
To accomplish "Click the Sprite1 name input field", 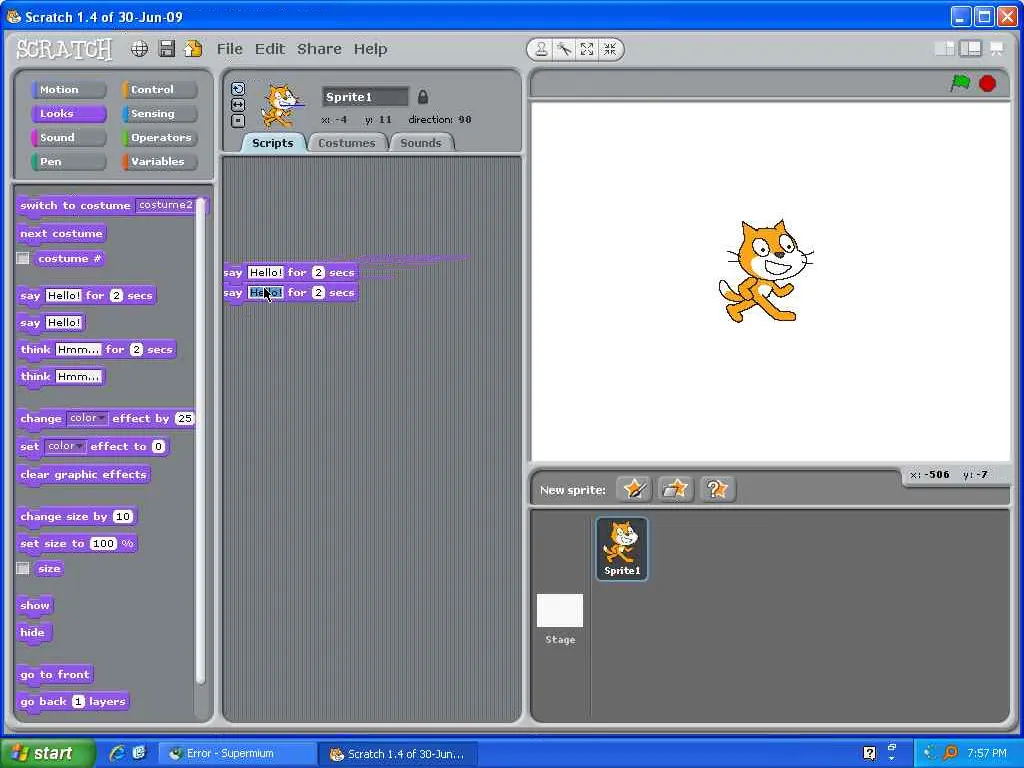I will (x=365, y=97).
